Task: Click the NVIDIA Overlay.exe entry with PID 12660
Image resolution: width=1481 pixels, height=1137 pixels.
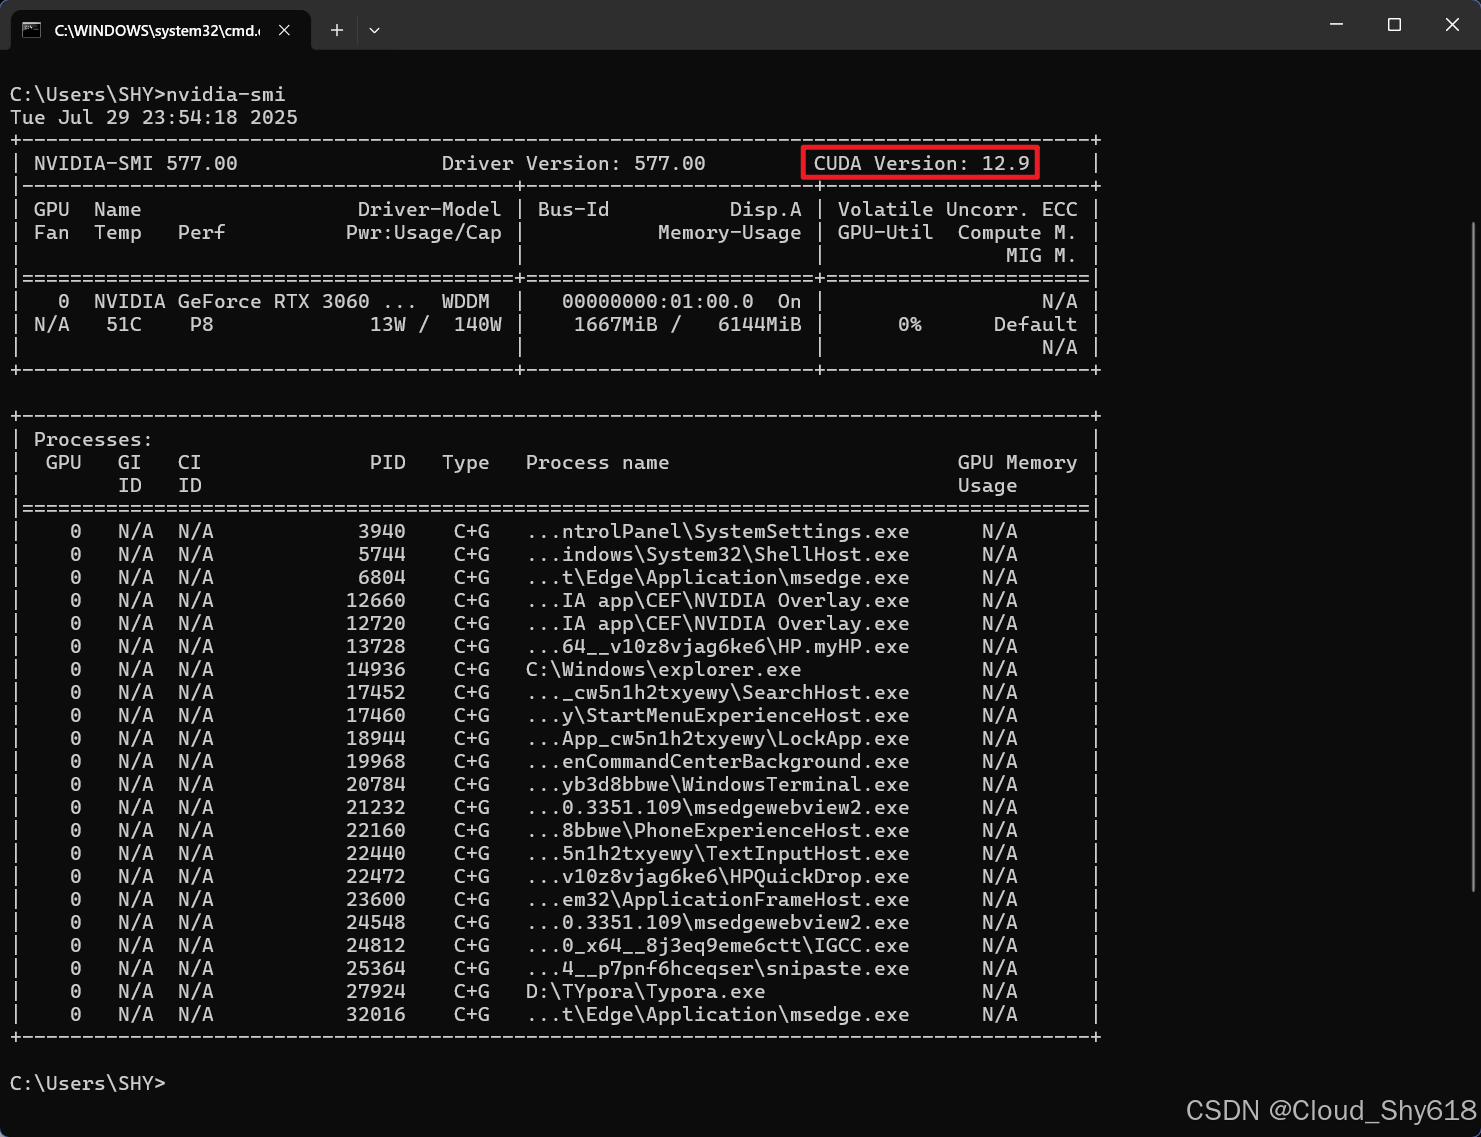Action: 718,600
